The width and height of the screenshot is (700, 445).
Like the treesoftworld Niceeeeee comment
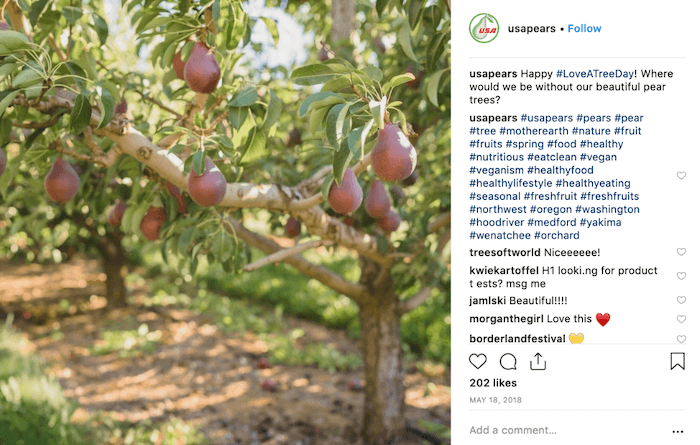pyautogui.click(x=681, y=252)
